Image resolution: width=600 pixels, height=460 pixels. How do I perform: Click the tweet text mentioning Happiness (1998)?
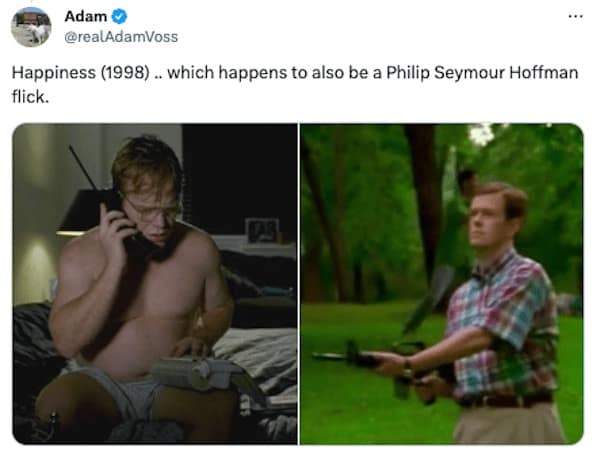click(x=295, y=85)
